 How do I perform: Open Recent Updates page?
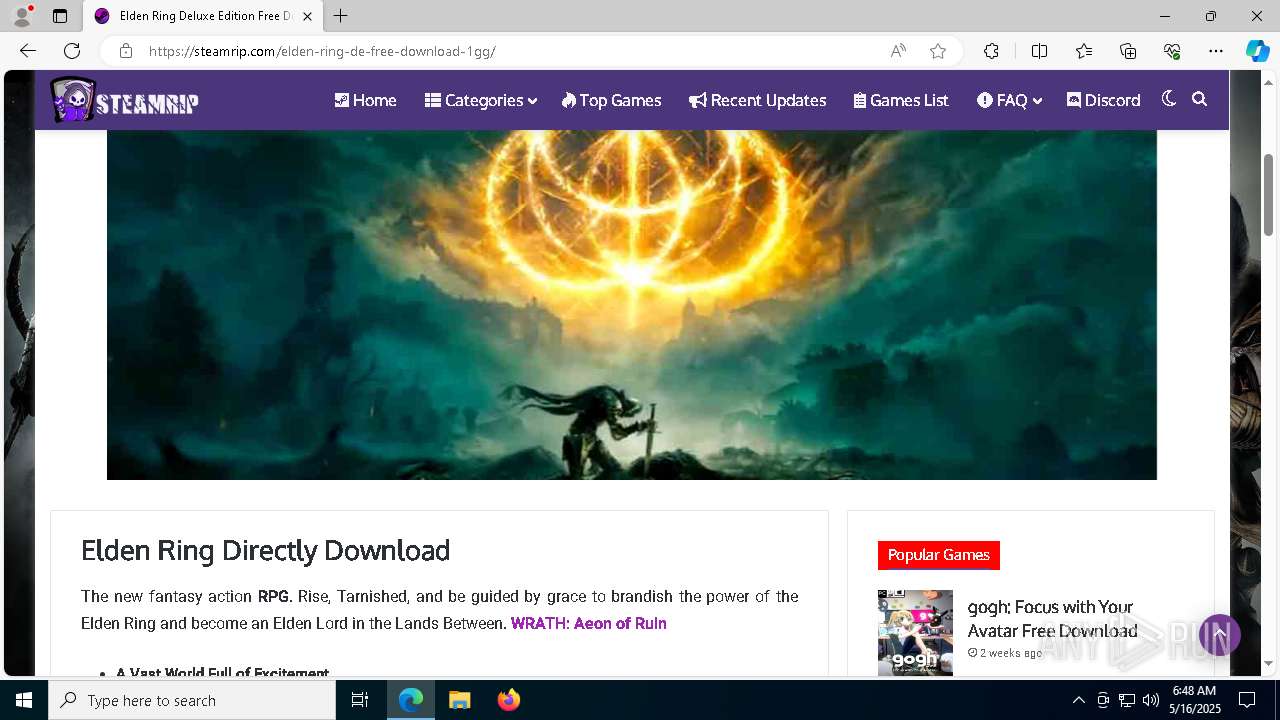tap(757, 100)
